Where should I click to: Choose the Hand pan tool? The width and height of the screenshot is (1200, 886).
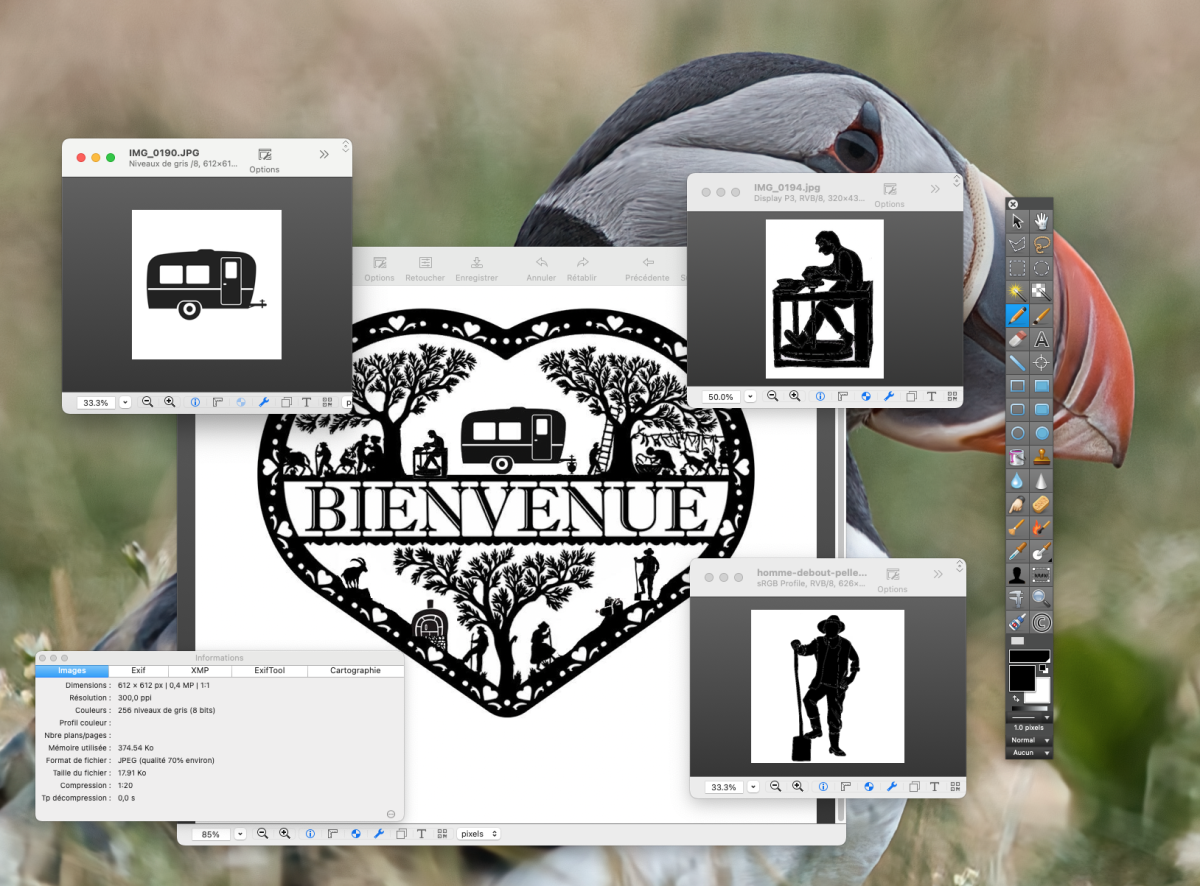click(x=1041, y=220)
